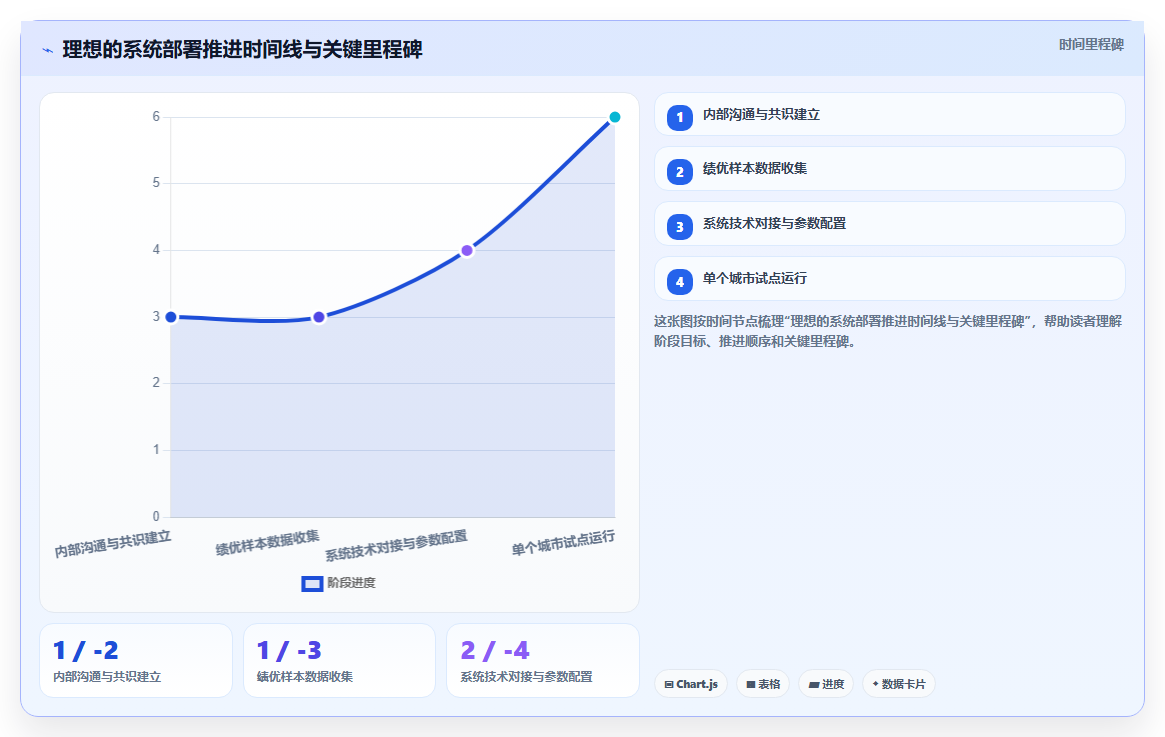Open the 绩优样本数据收集 milestone row

pyautogui.click(x=889, y=169)
